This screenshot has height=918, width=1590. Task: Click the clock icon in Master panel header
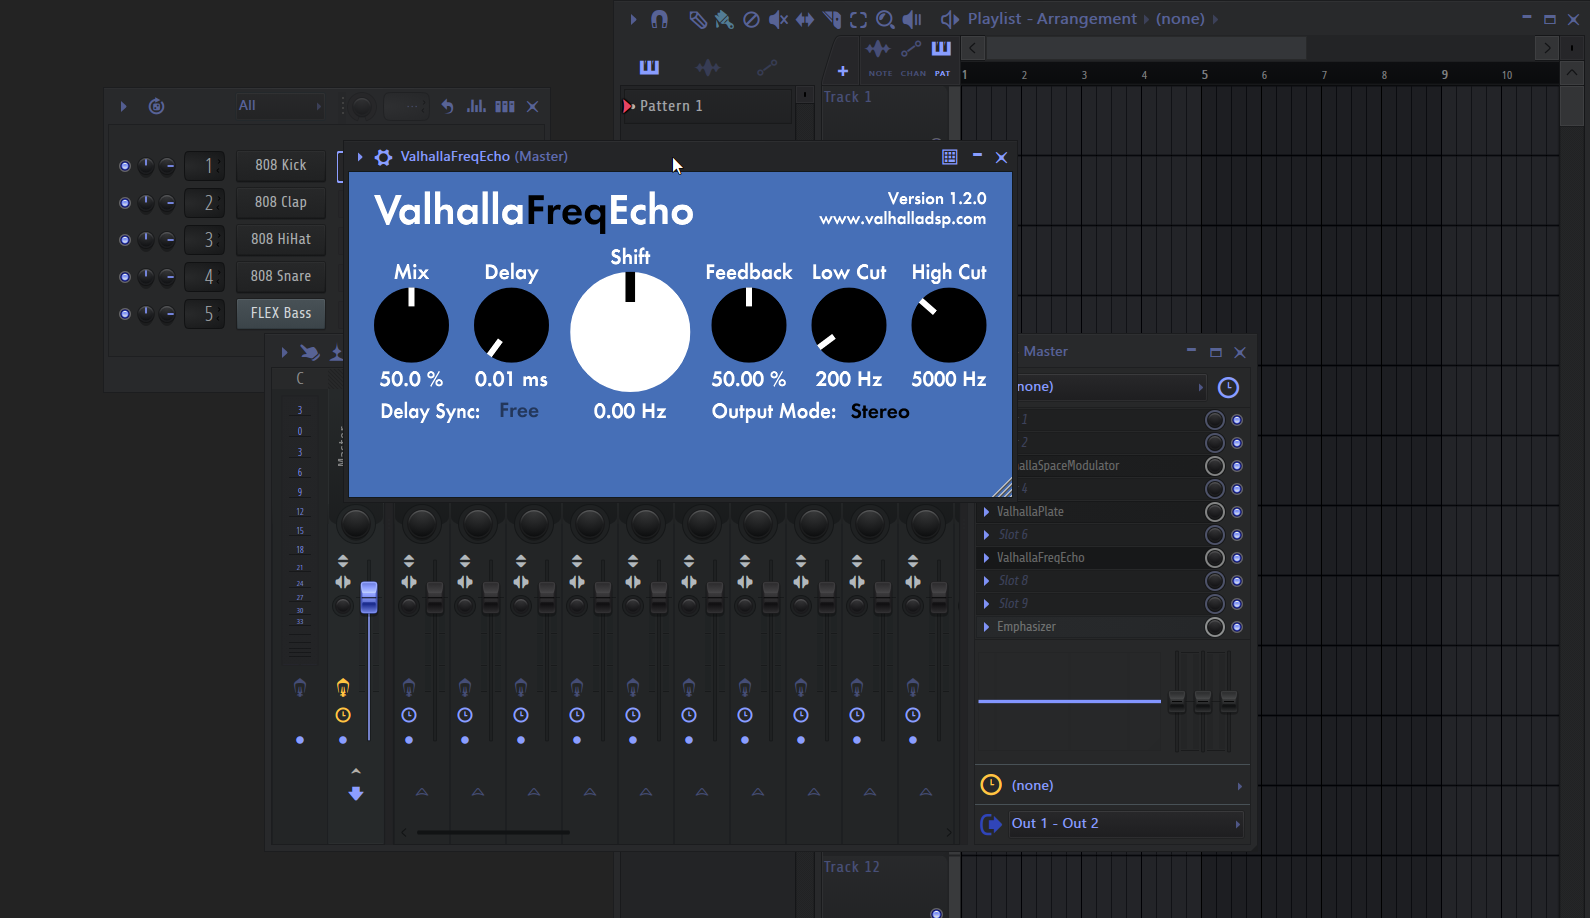(x=1228, y=387)
